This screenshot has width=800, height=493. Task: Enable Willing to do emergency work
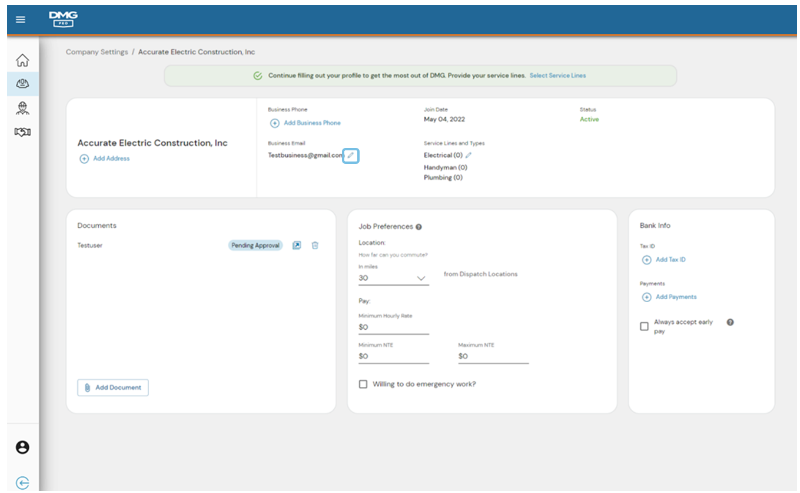pyautogui.click(x=363, y=384)
